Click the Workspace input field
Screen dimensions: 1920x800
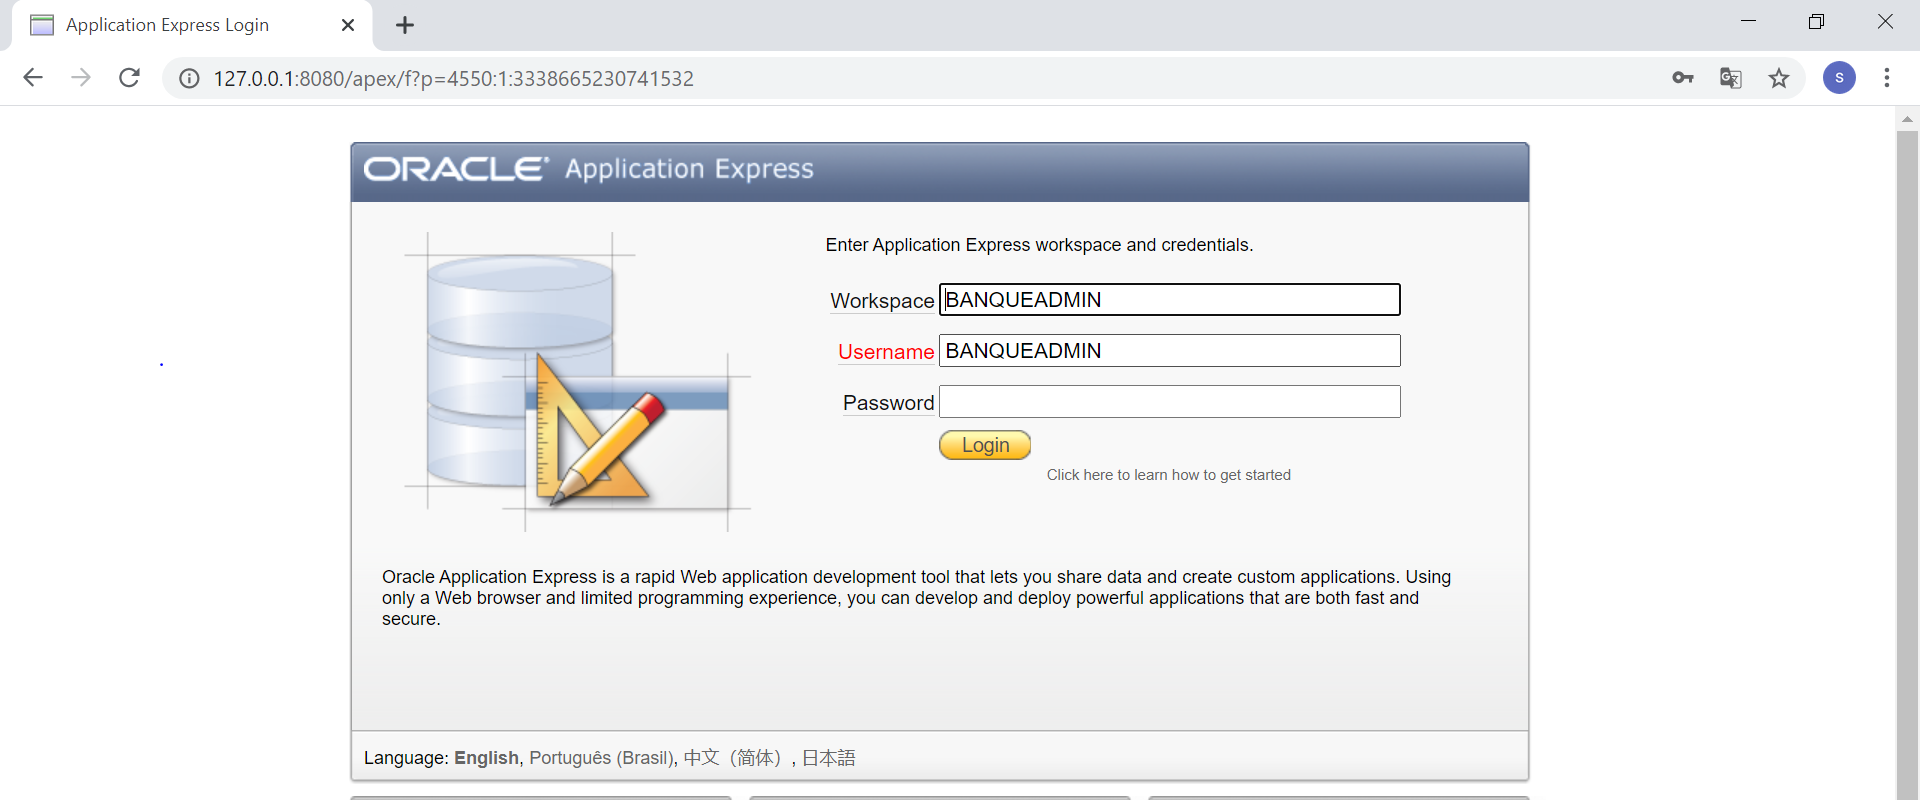click(x=1170, y=300)
